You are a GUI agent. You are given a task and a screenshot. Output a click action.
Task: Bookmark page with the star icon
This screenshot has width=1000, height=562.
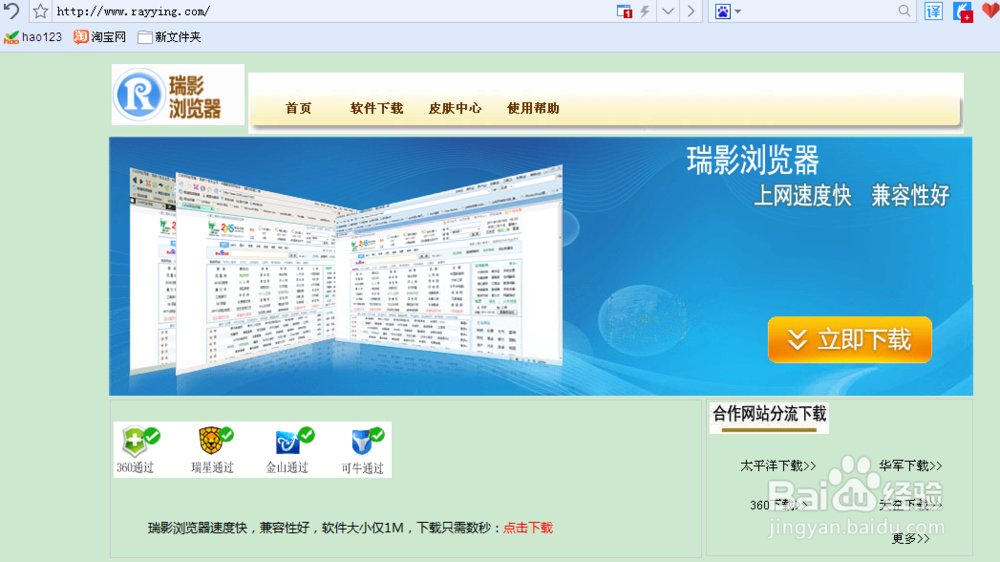40,11
